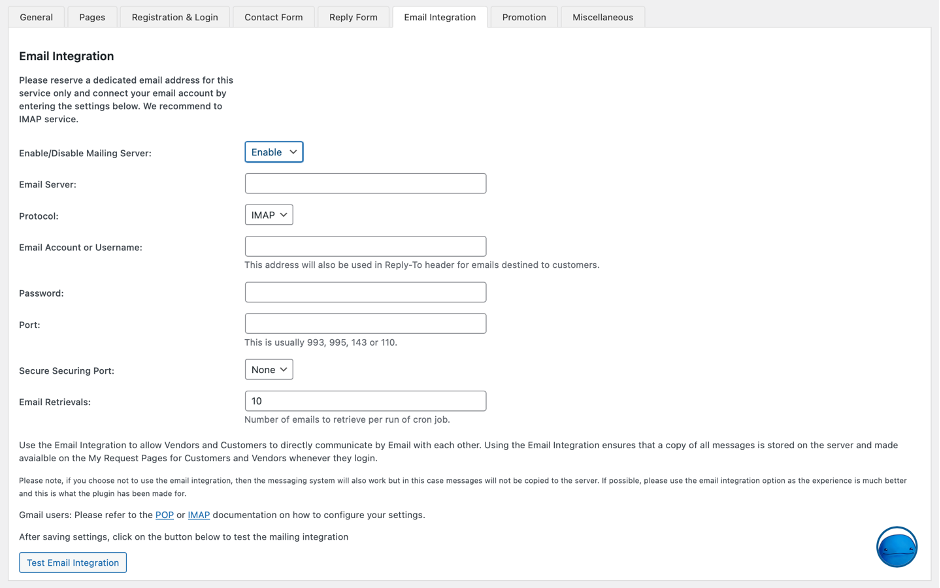Focus the Email Server input field
Viewport: 940px width, 588px height.
click(365, 183)
